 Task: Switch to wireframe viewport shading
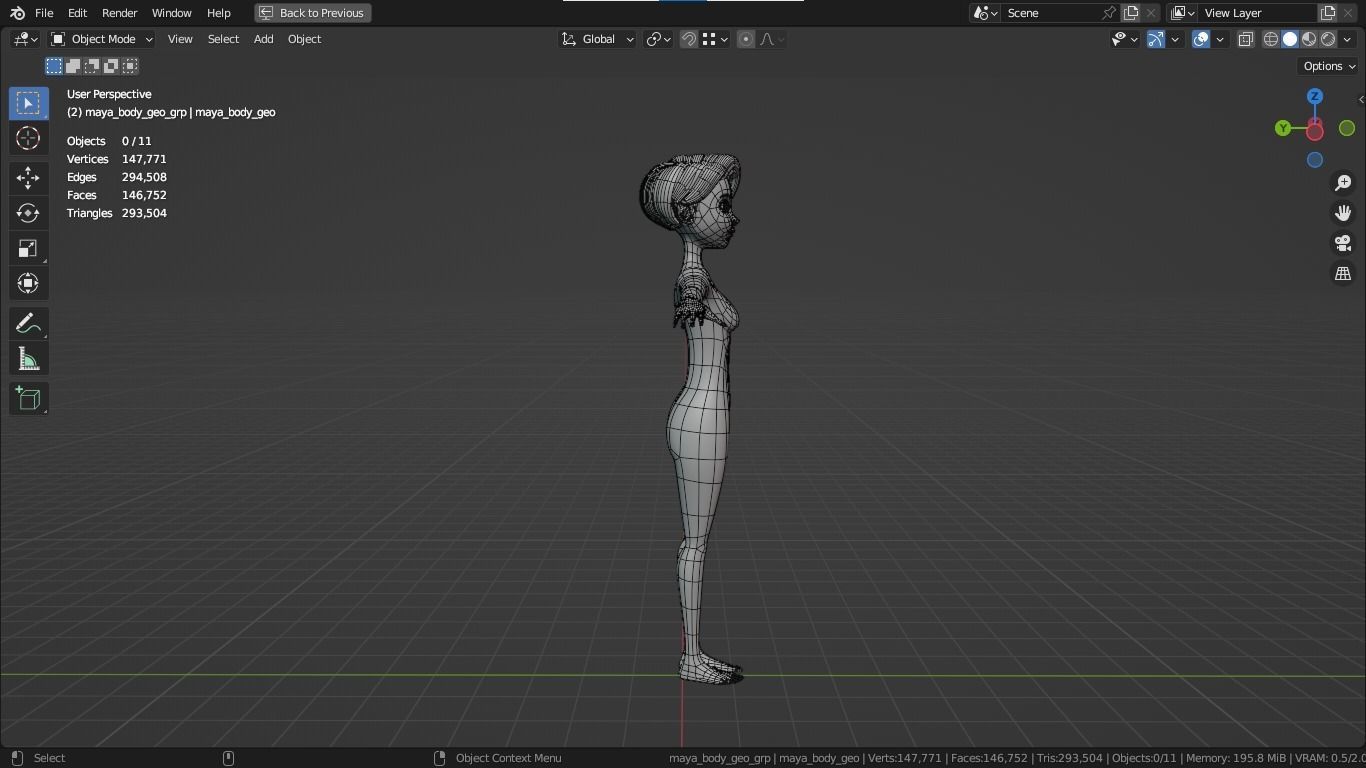[x=1271, y=39]
